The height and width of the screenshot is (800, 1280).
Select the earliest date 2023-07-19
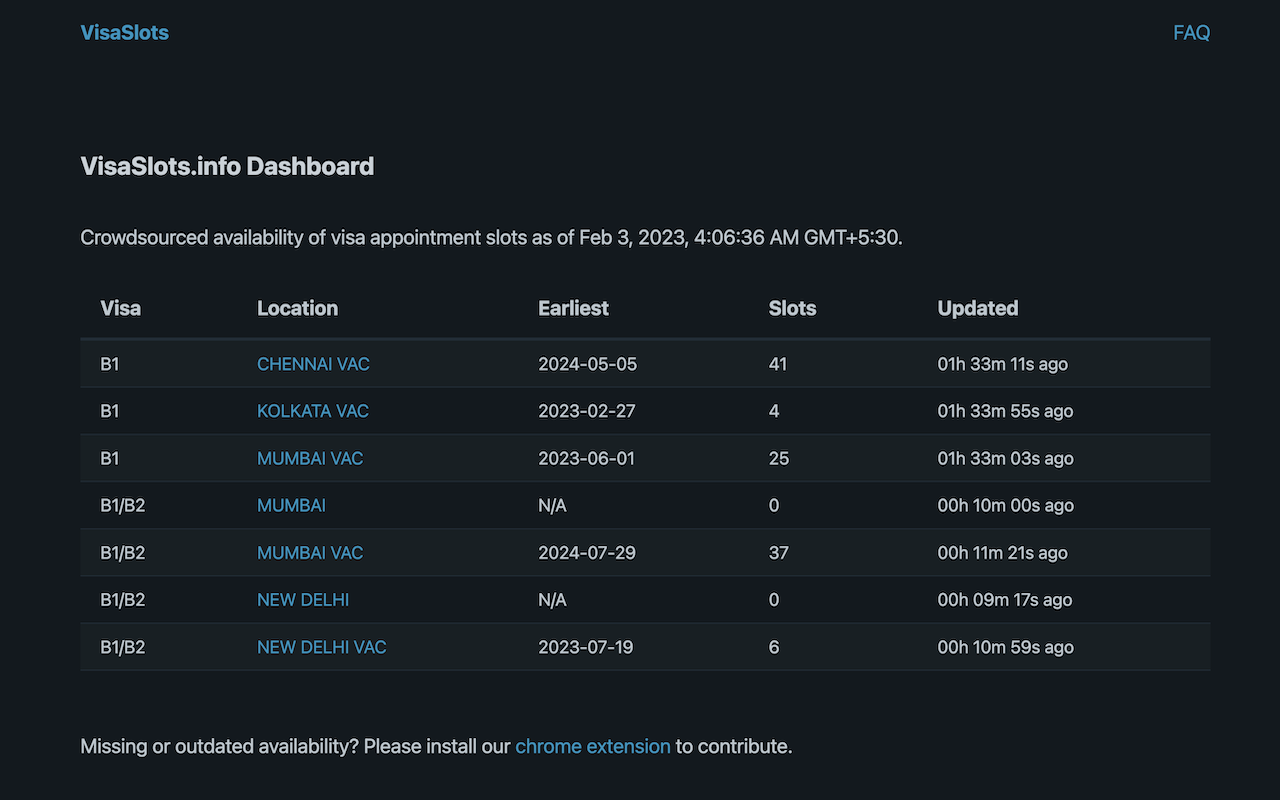point(585,647)
